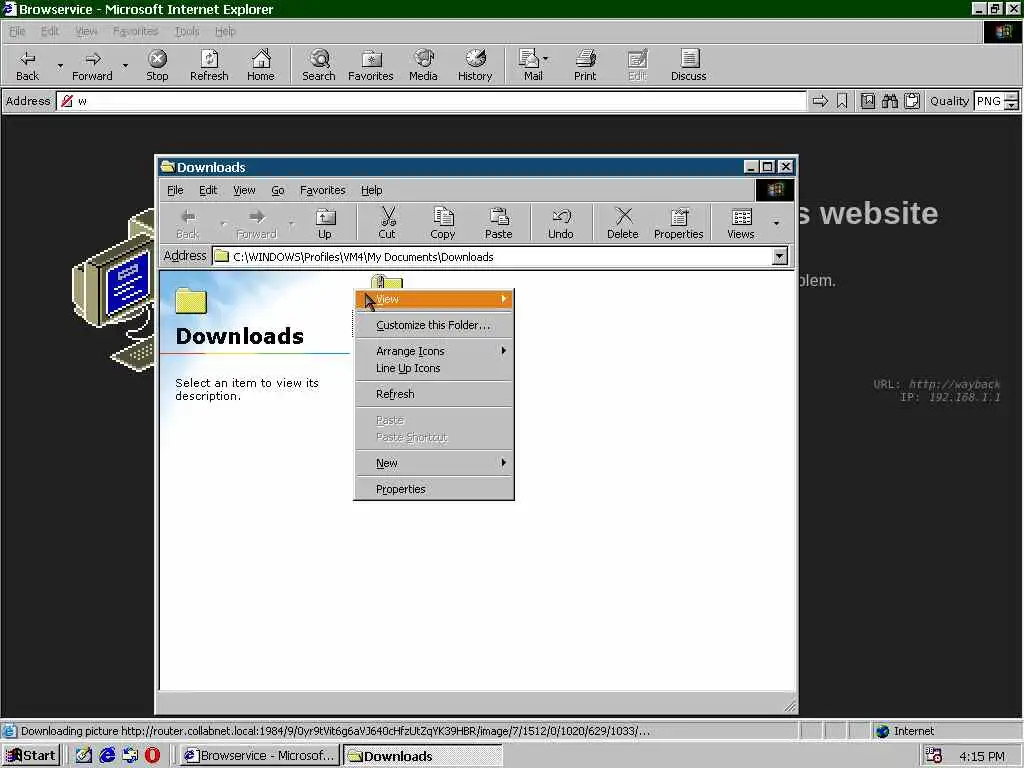Open the Media toolbar button

(x=423, y=65)
